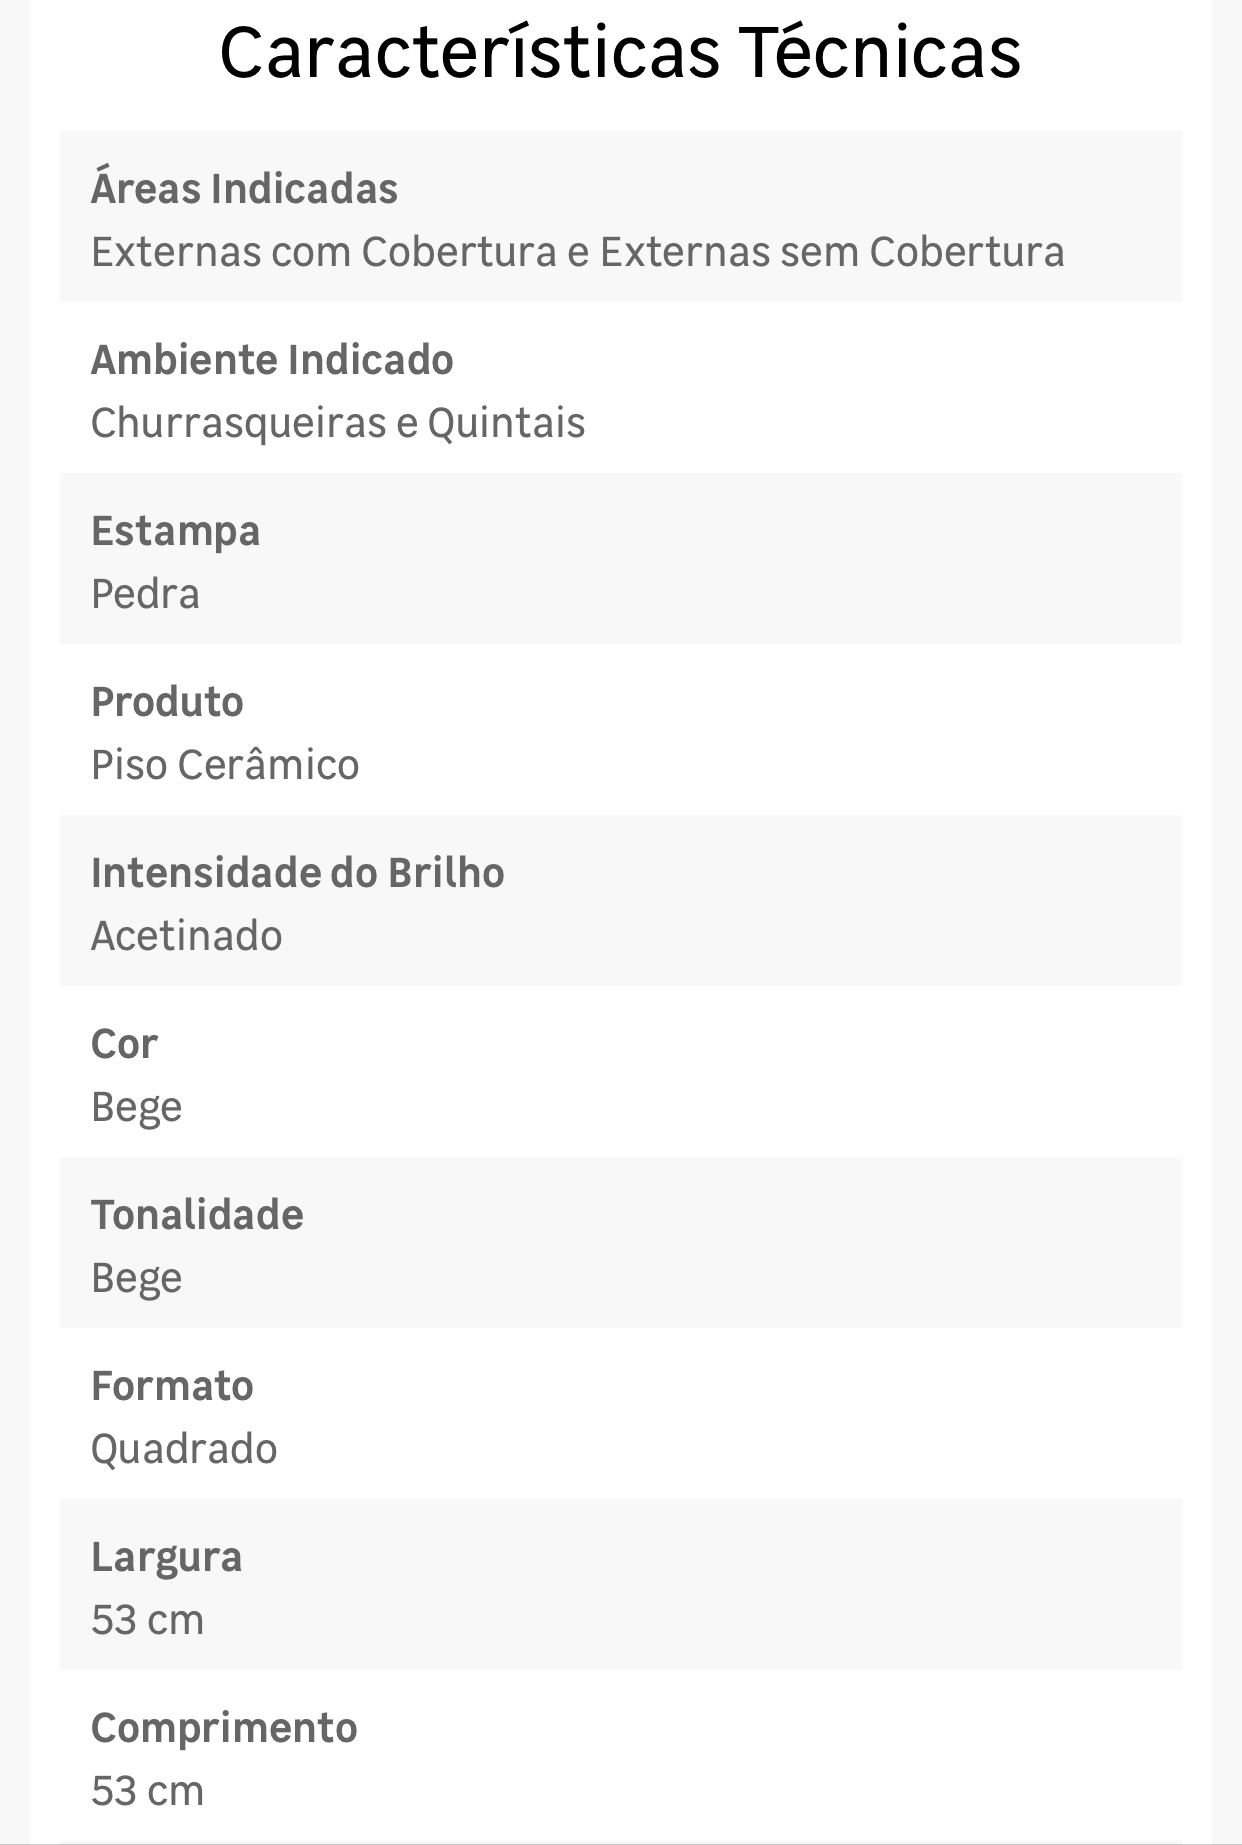The height and width of the screenshot is (1845, 1242).
Task: Click the Bege value under Tonalidade
Action: click(x=137, y=1279)
